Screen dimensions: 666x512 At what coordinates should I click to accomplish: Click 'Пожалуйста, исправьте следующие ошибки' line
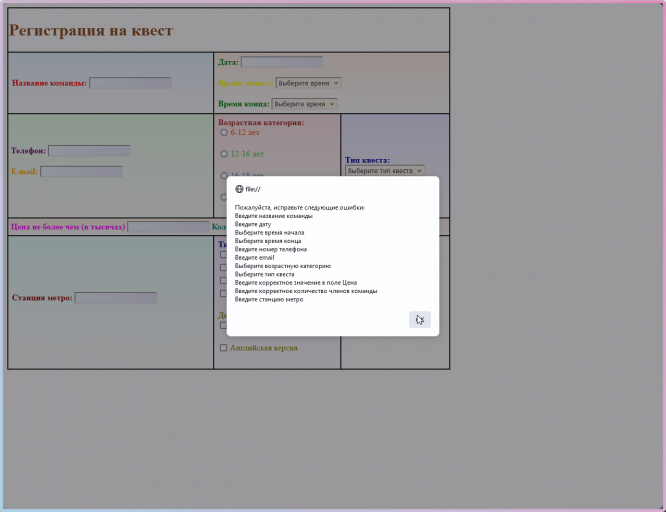(299, 207)
